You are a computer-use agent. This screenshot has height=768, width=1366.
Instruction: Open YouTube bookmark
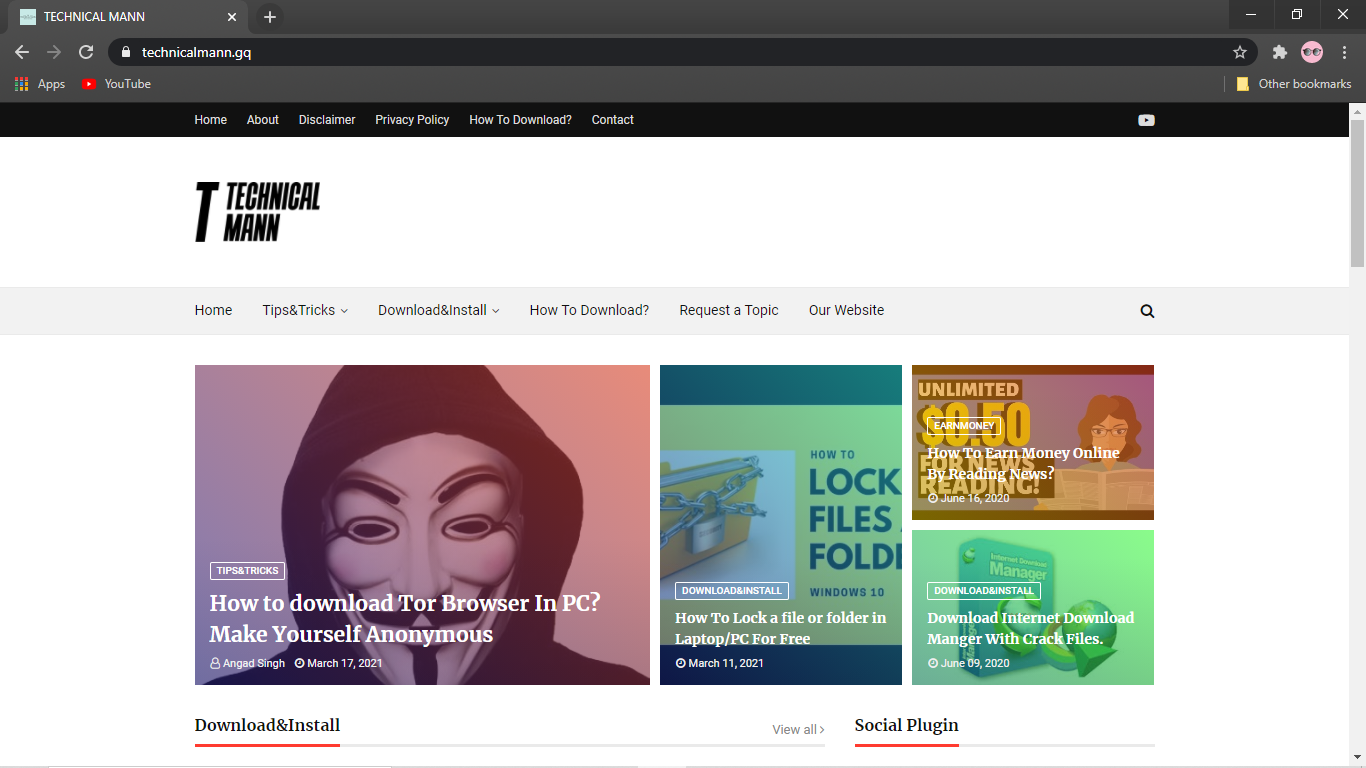(116, 84)
